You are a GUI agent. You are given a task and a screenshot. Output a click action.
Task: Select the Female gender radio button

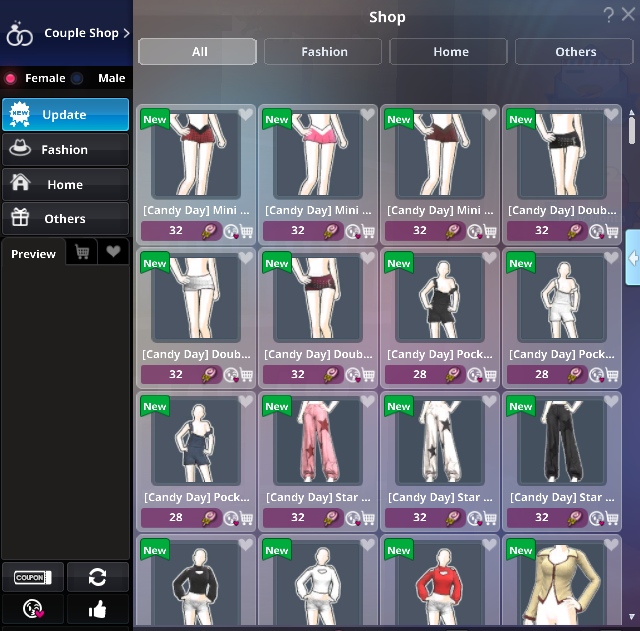pyautogui.click(x=11, y=78)
